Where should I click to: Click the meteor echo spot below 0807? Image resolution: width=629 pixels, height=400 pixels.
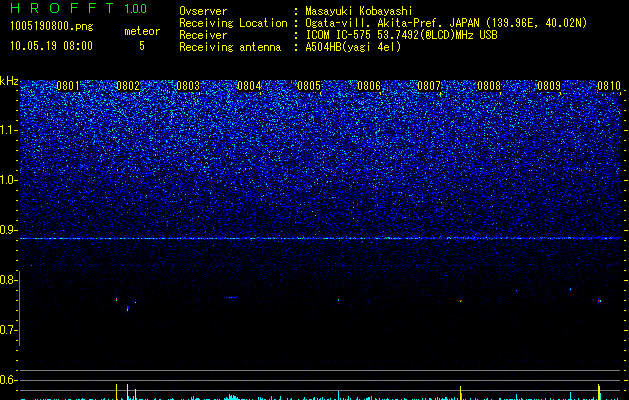coord(461,301)
